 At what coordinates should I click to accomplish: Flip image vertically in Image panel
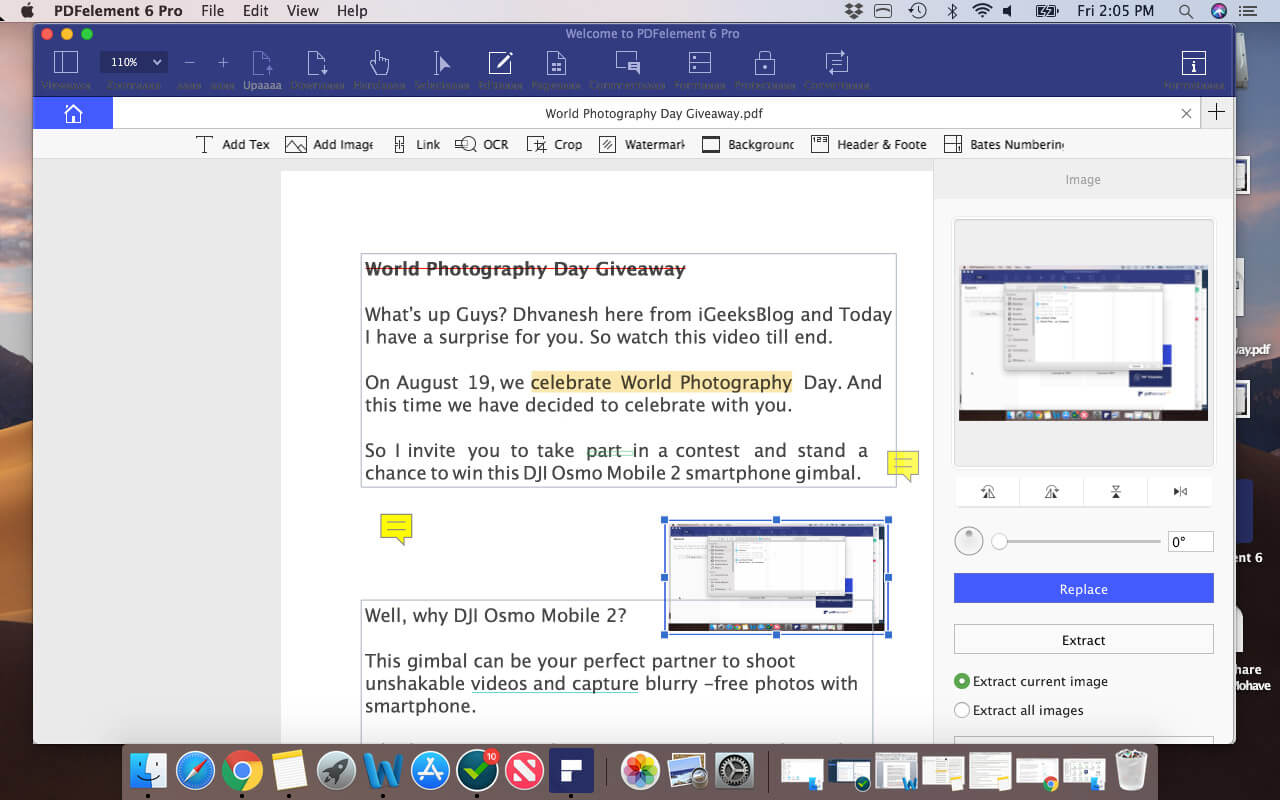click(1116, 491)
